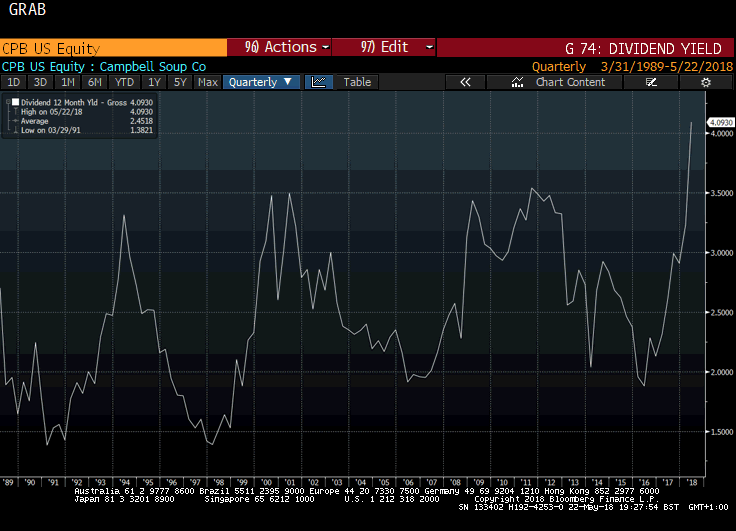Open the Actions dropdown menu

[x=280, y=47]
